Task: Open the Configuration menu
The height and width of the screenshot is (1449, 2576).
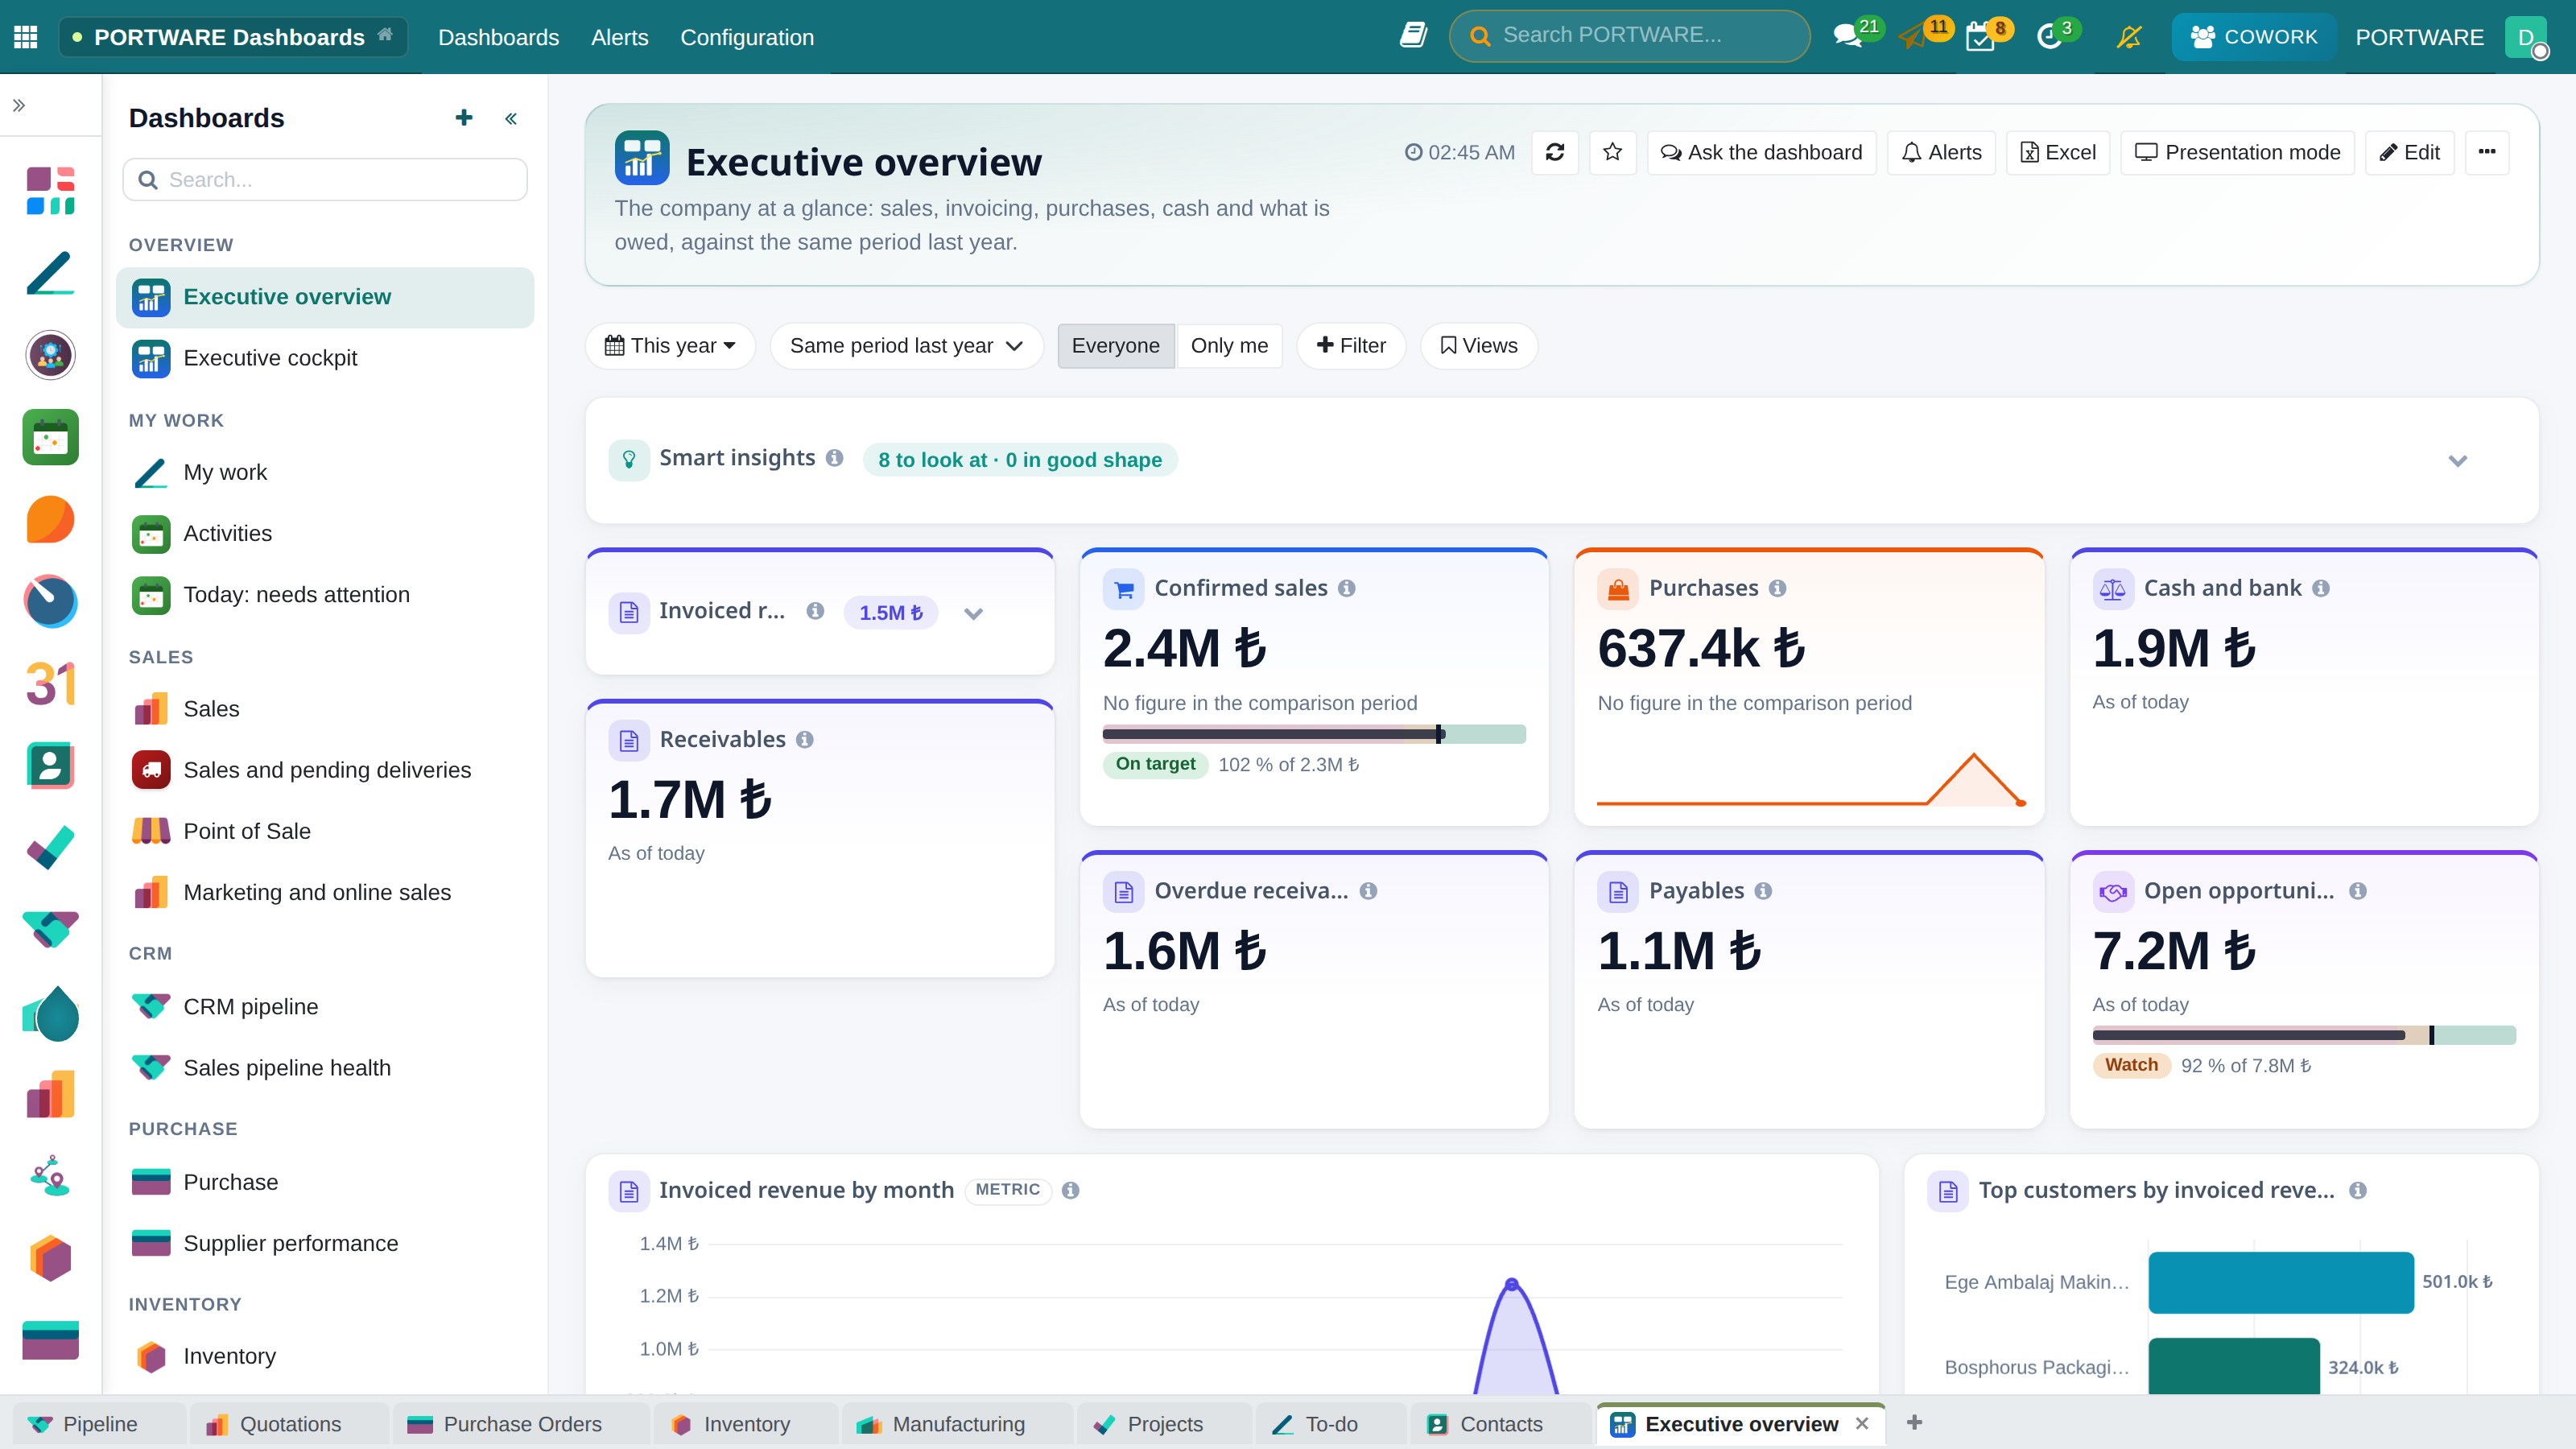Action: (747, 37)
